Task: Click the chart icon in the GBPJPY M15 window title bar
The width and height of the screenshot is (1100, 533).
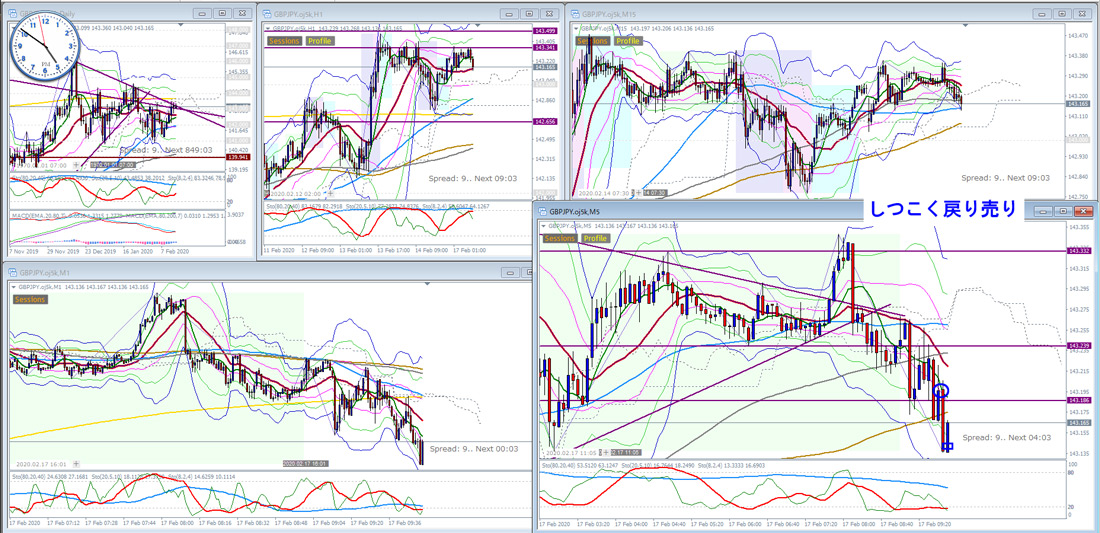Action: pos(575,13)
